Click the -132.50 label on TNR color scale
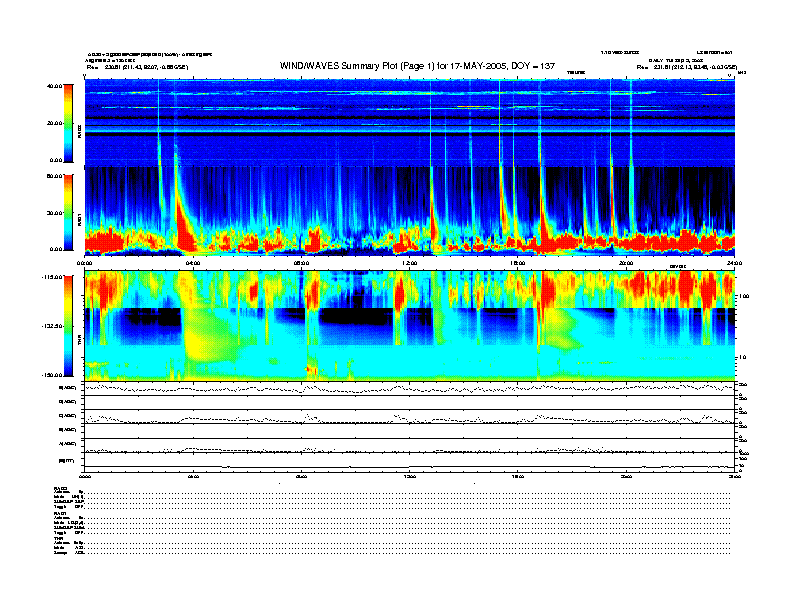The image size is (792, 612). coord(52,326)
